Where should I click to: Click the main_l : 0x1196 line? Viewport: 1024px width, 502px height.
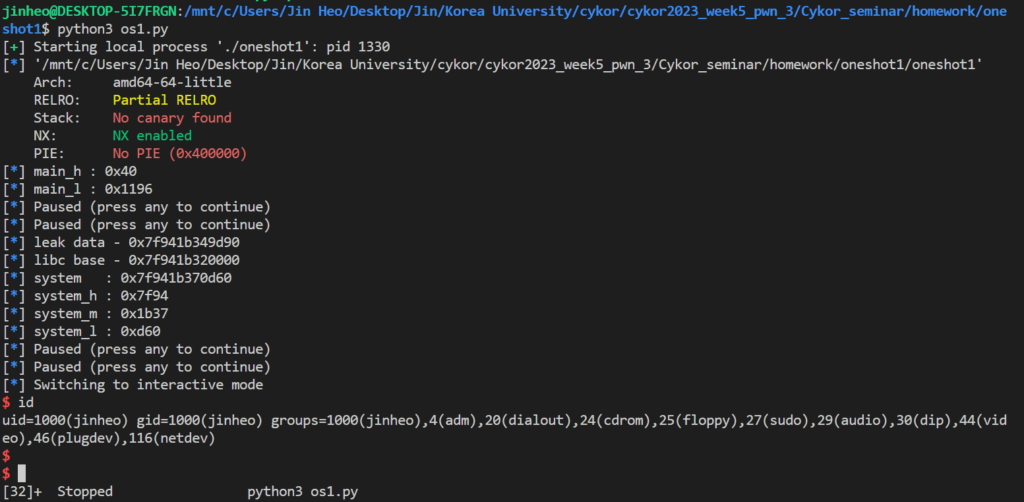(78, 189)
